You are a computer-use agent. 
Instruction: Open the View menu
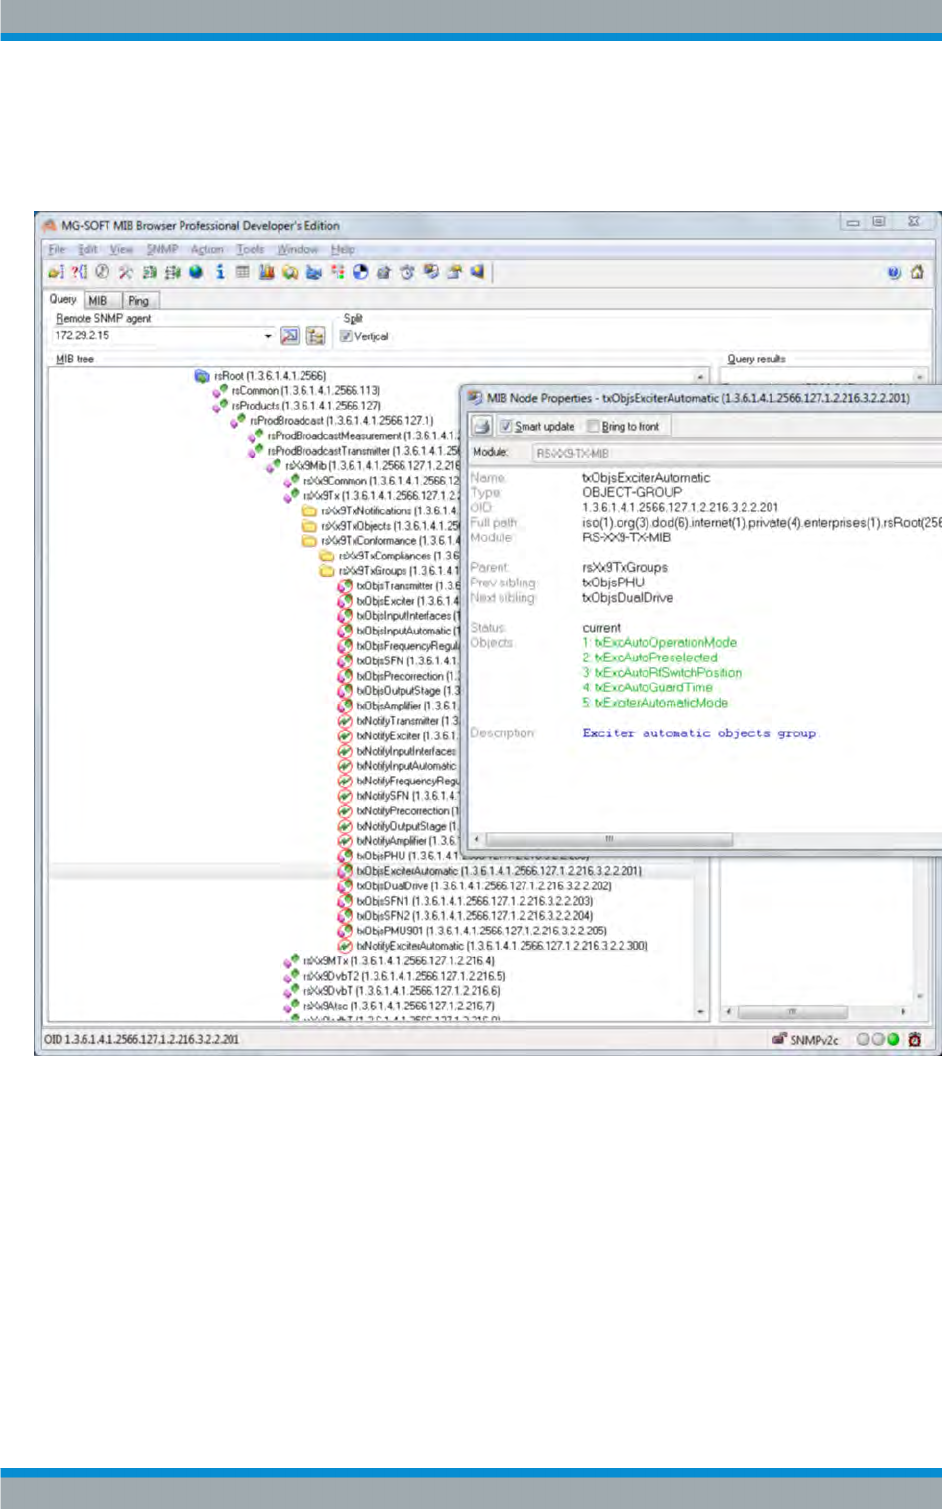(122, 249)
